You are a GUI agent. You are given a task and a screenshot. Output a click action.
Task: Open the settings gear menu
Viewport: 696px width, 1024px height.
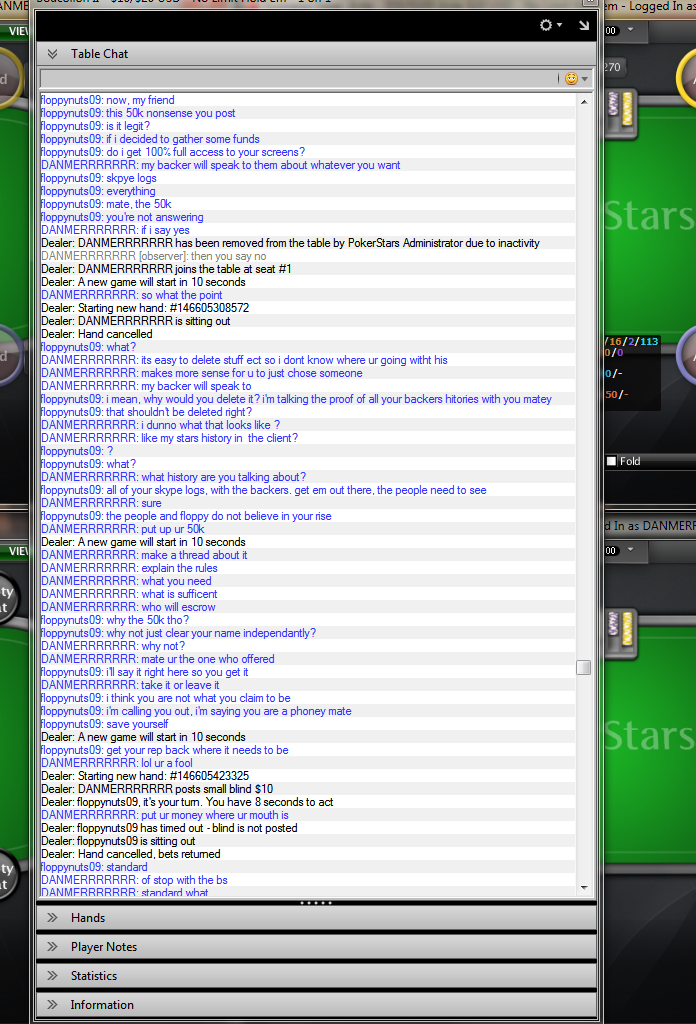[546, 25]
